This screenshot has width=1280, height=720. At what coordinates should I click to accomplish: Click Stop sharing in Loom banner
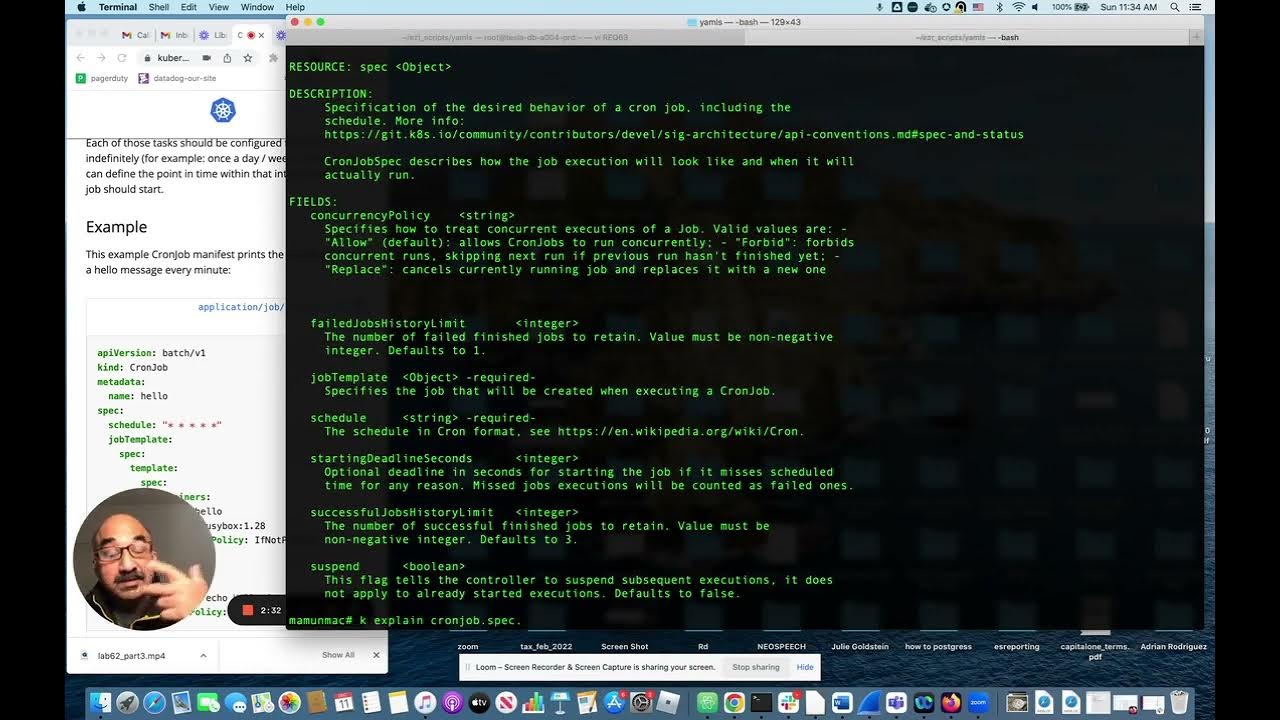(756, 667)
